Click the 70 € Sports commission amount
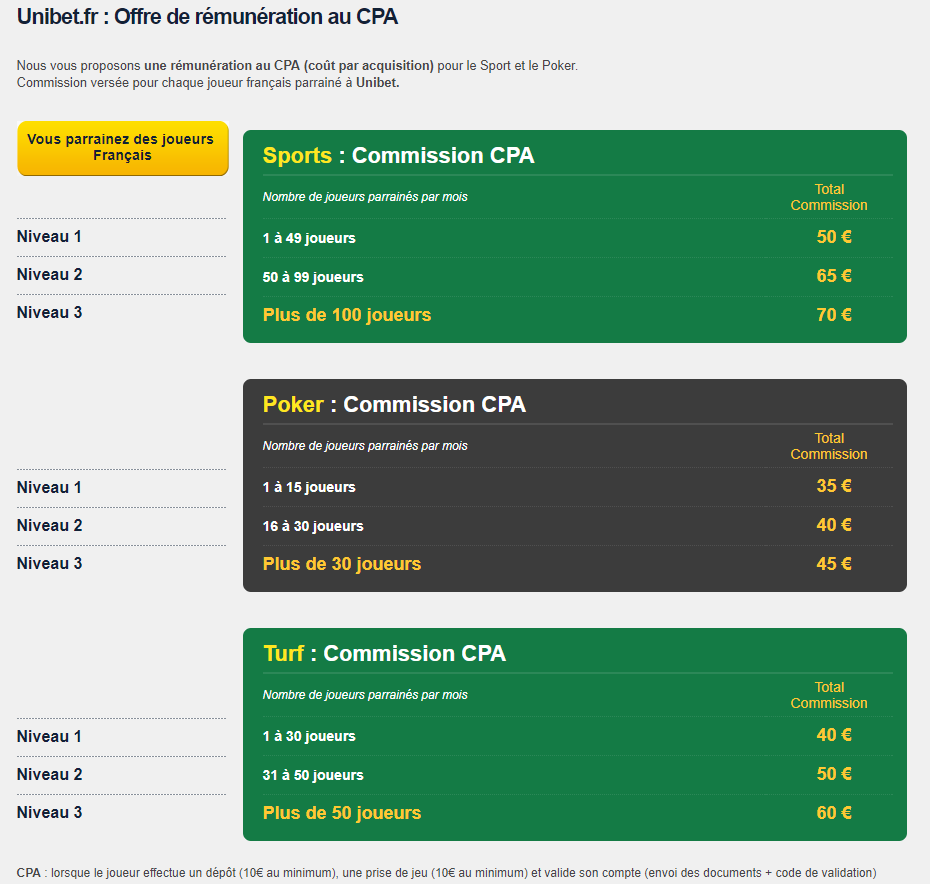930x884 pixels. 834,315
